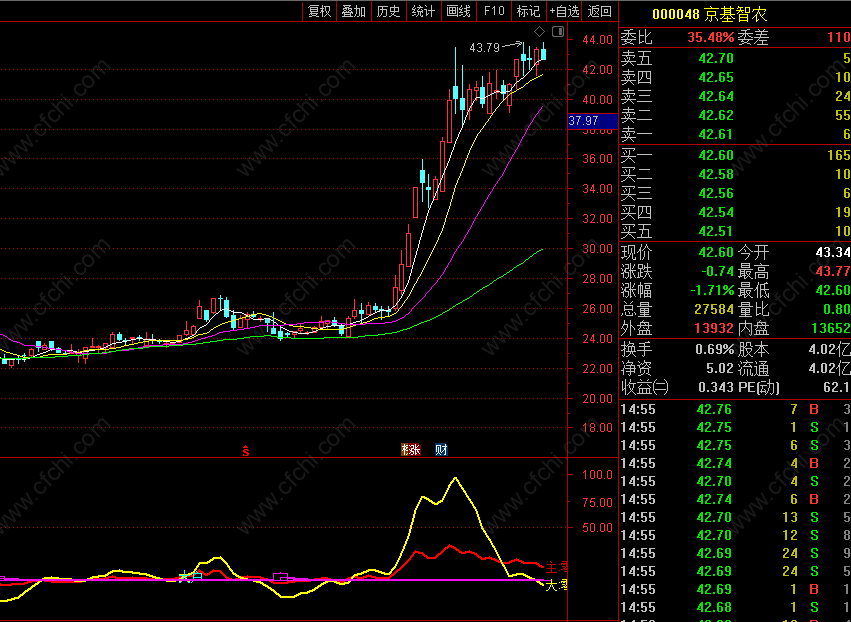Add stock with +自选 button

tap(564, 11)
